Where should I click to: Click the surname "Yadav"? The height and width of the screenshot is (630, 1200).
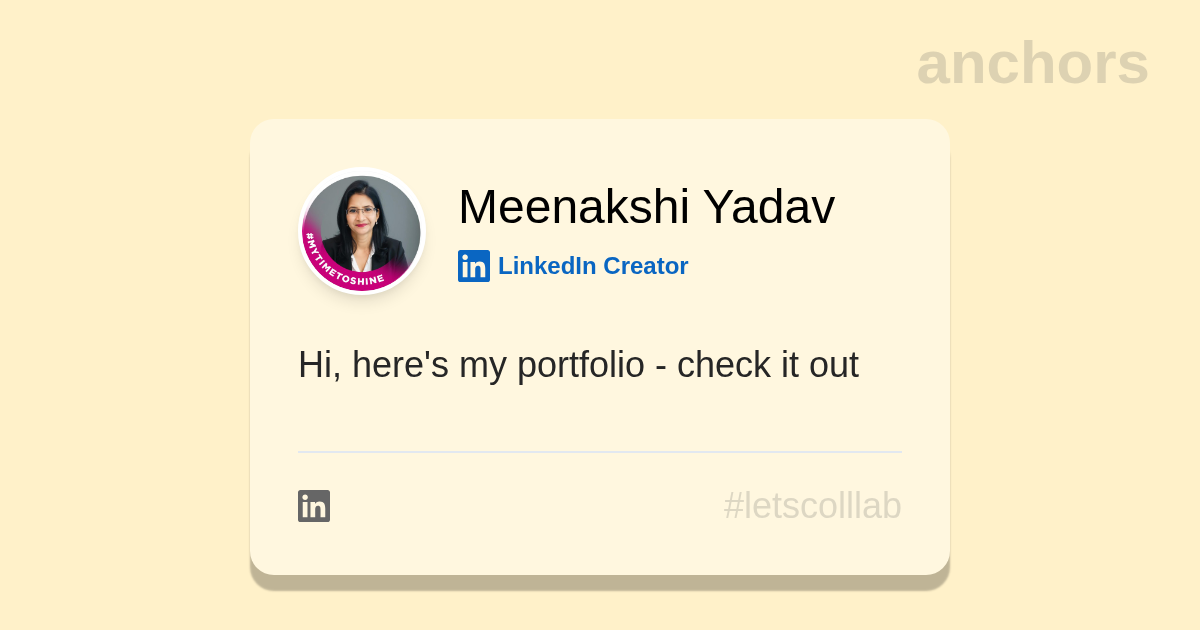[768, 207]
